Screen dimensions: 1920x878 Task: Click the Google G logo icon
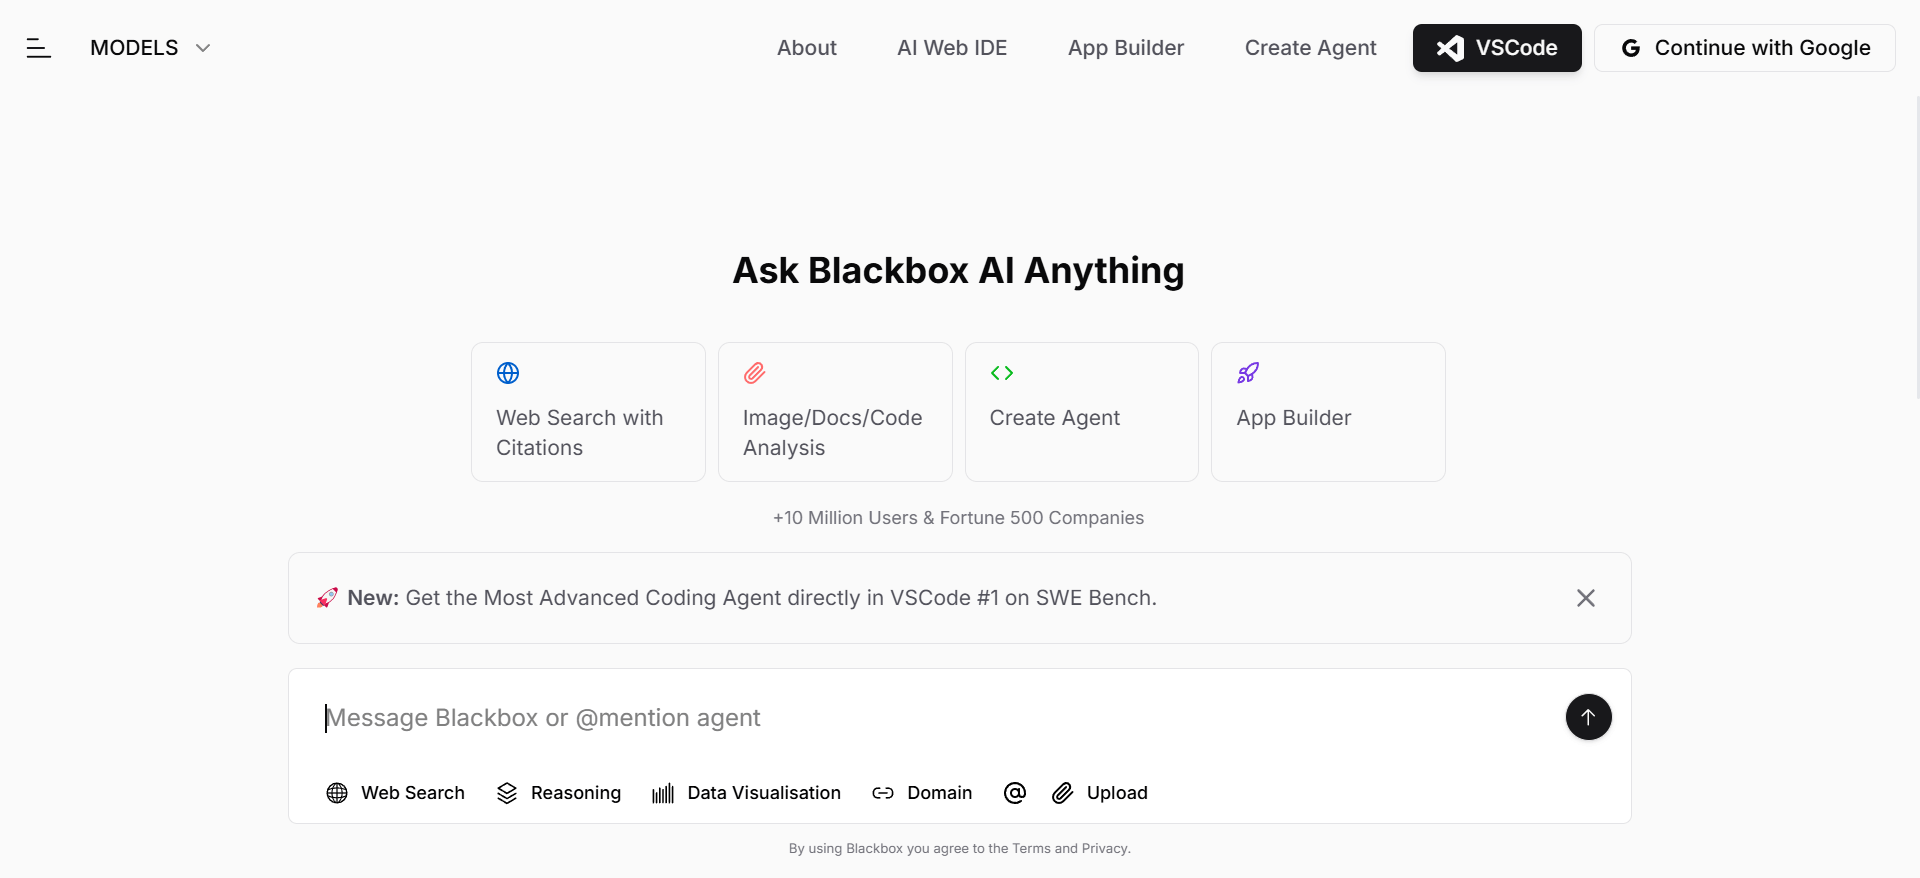[x=1631, y=48]
